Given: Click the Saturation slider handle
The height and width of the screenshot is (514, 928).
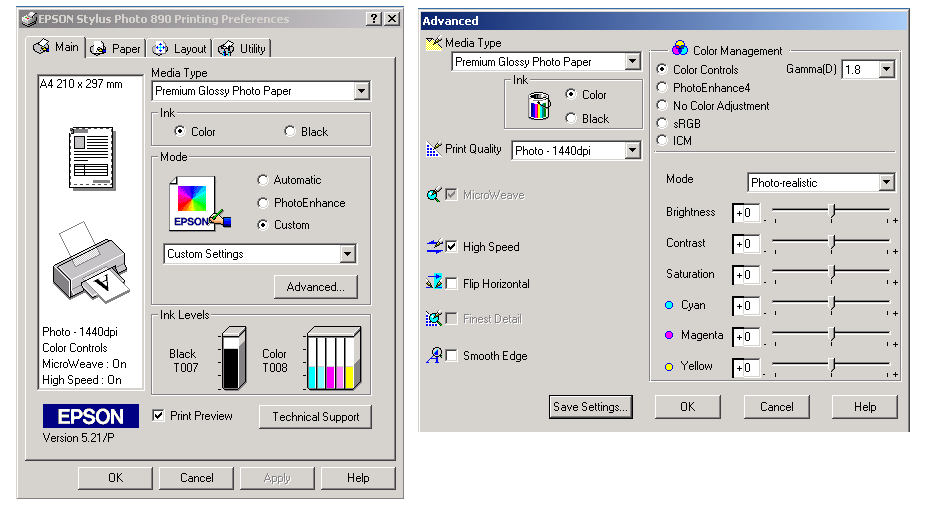Looking at the screenshot, I should coord(832,274).
